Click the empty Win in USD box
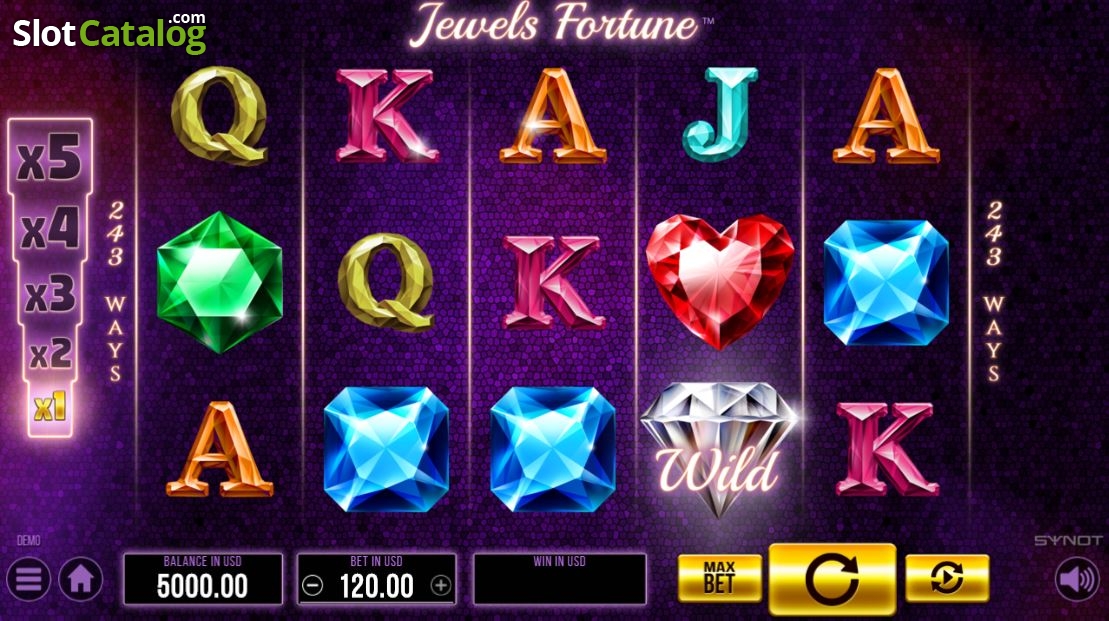This screenshot has width=1109, height=621. point(559,579)
